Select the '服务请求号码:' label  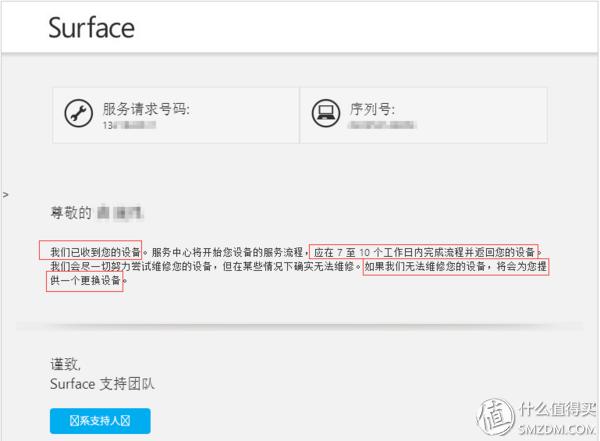tap(146, 109)
